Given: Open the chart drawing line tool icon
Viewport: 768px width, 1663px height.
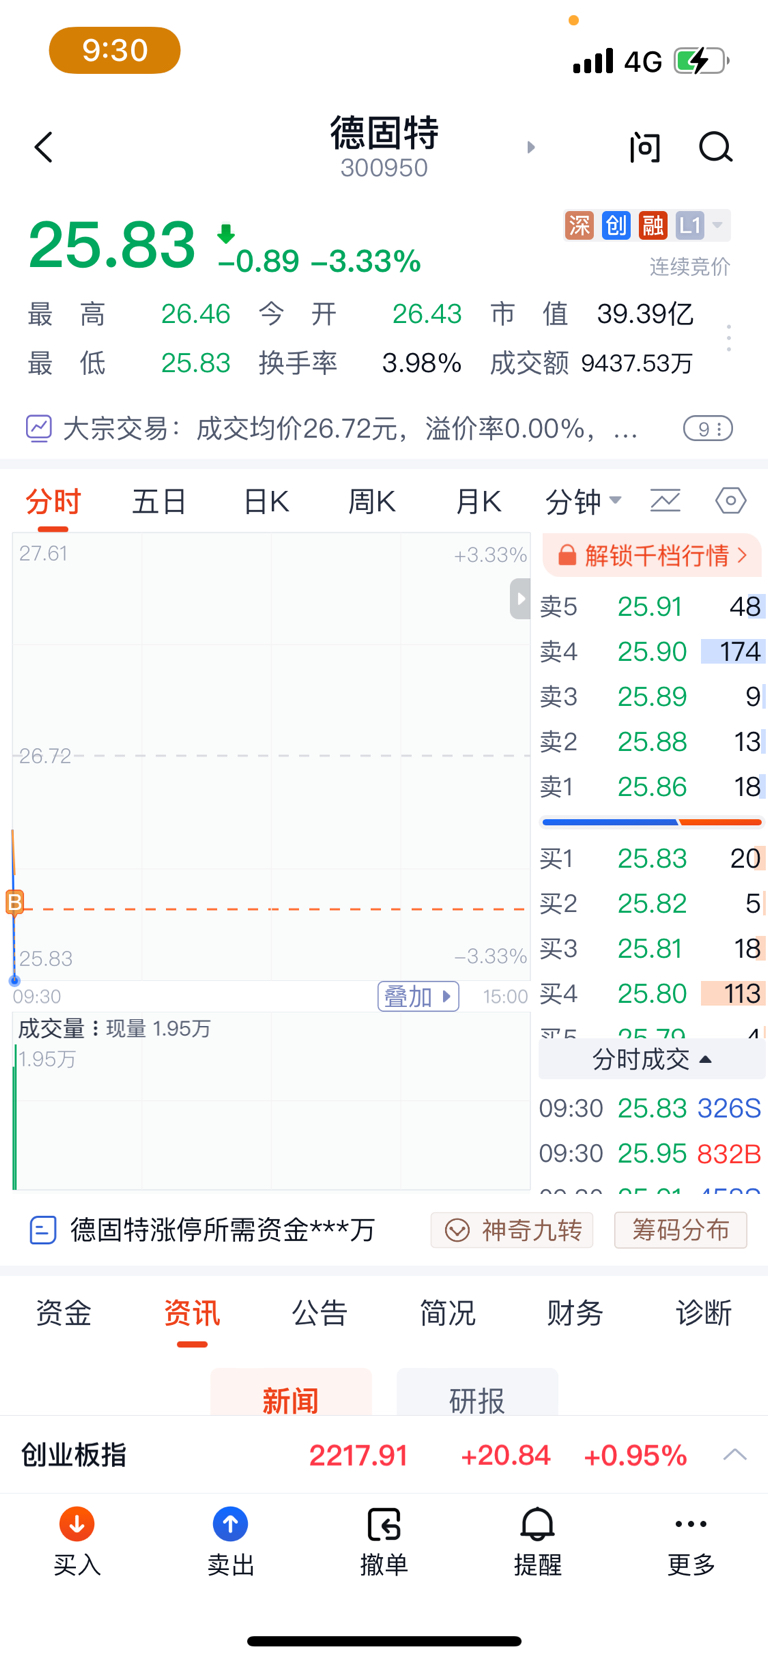Looking at the screenshot, I should point(665,500).
